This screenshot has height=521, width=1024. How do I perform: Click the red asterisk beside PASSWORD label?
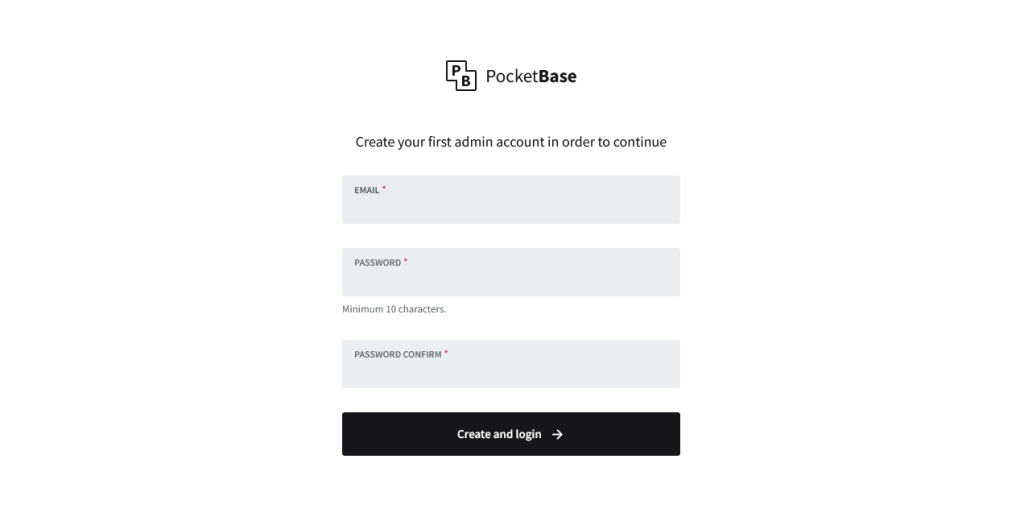[406, 260]
